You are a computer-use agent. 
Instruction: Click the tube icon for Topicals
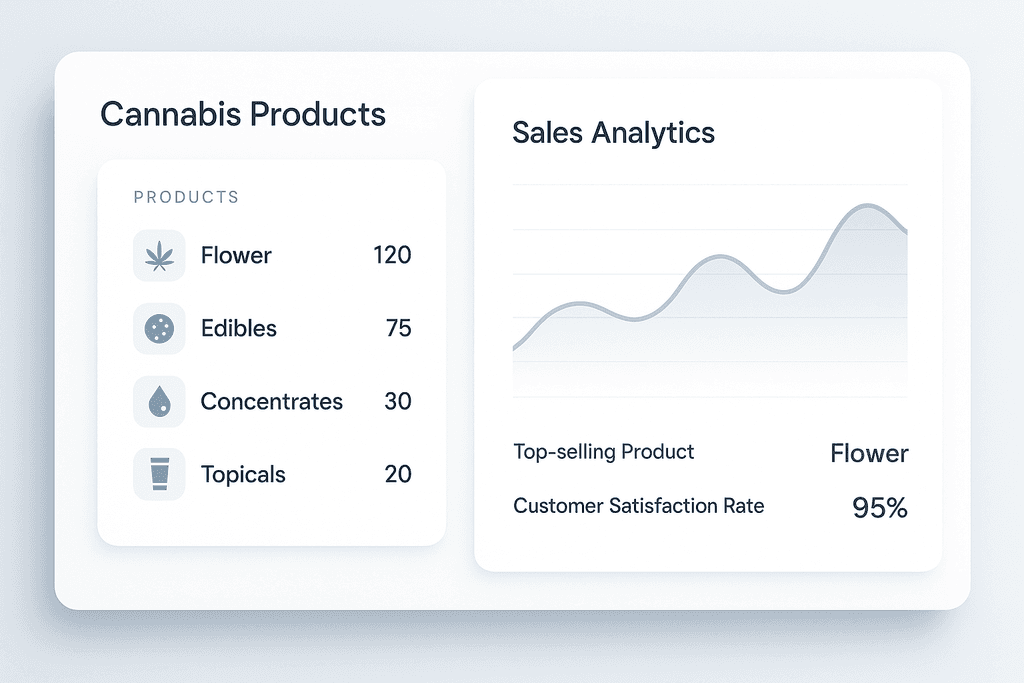click(x=159, y=474)
